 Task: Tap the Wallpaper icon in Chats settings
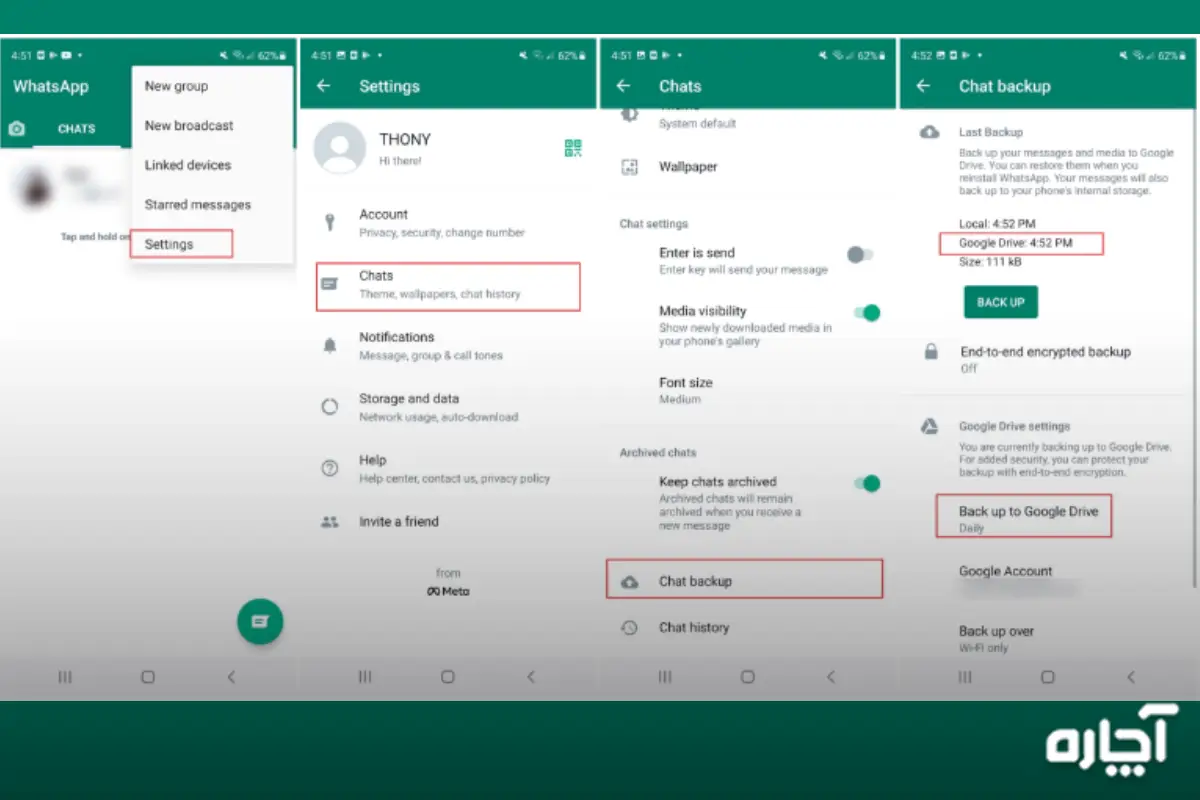pyautogui.click(x=631, y=167)
